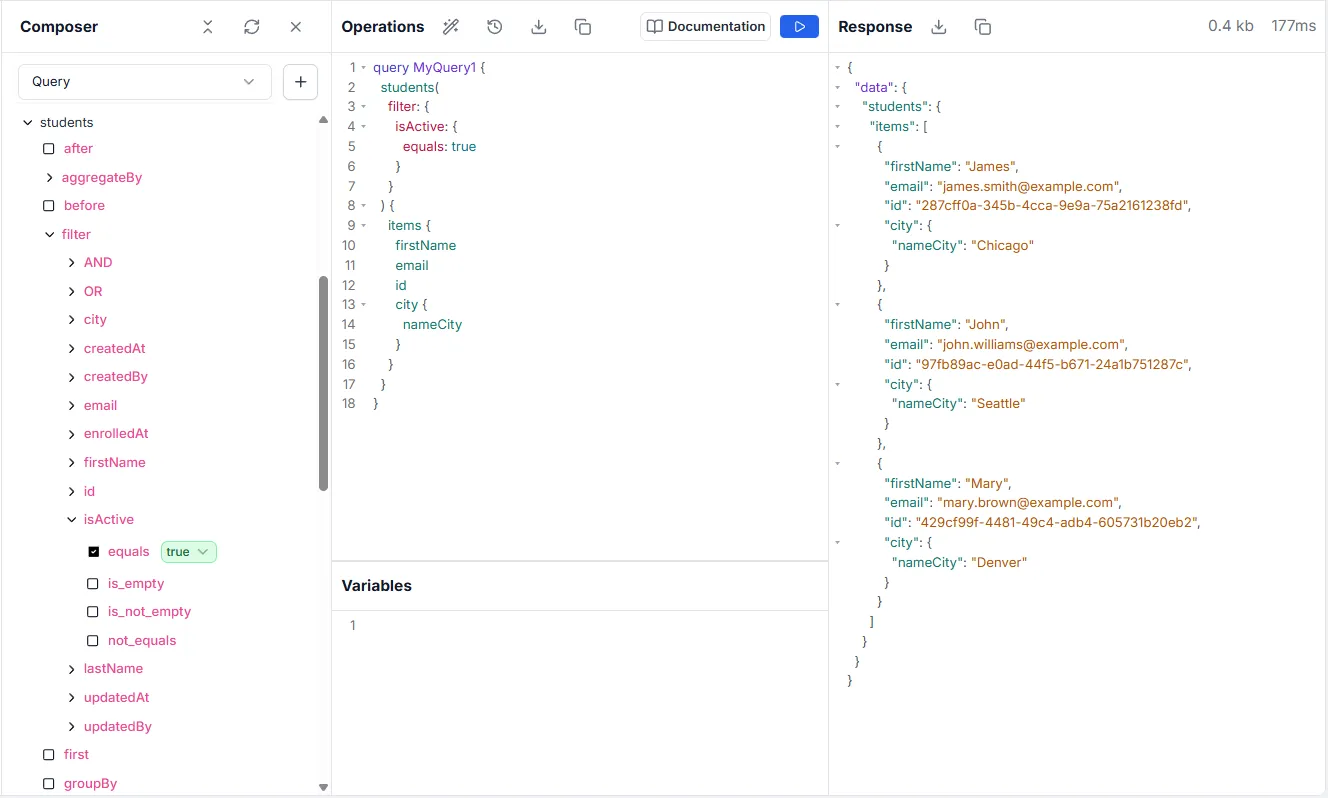
Task: Collapse the isActive filter node
Action: [x=72, y=520]
